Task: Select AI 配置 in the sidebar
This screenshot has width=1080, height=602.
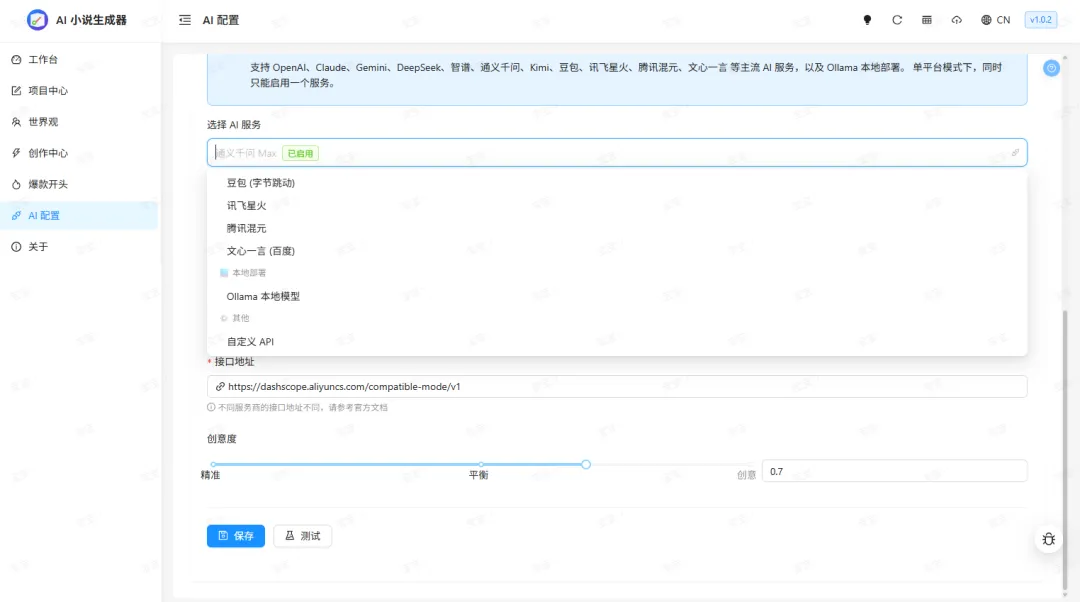Action: pos(79,216)
